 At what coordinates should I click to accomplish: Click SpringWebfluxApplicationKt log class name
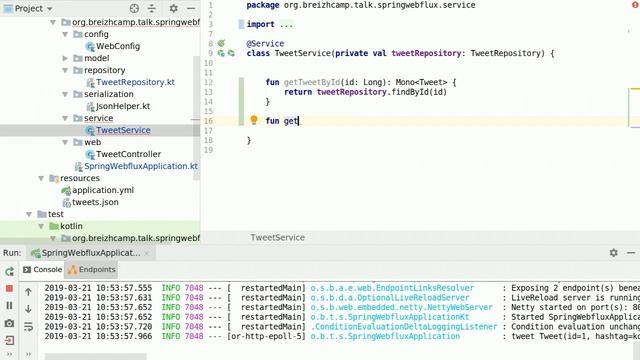390,317
